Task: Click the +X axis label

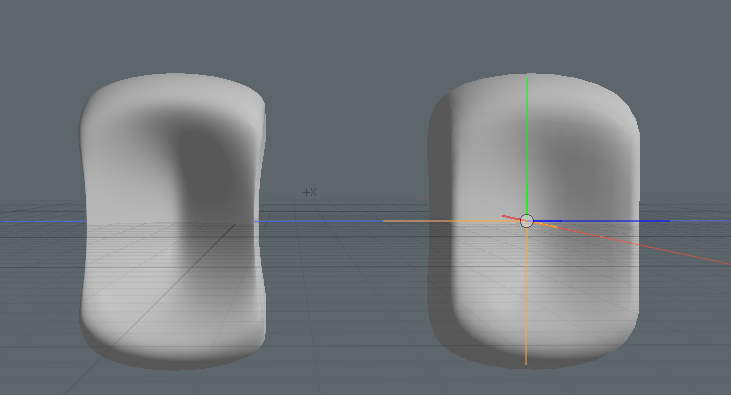Action: point(310,192)
